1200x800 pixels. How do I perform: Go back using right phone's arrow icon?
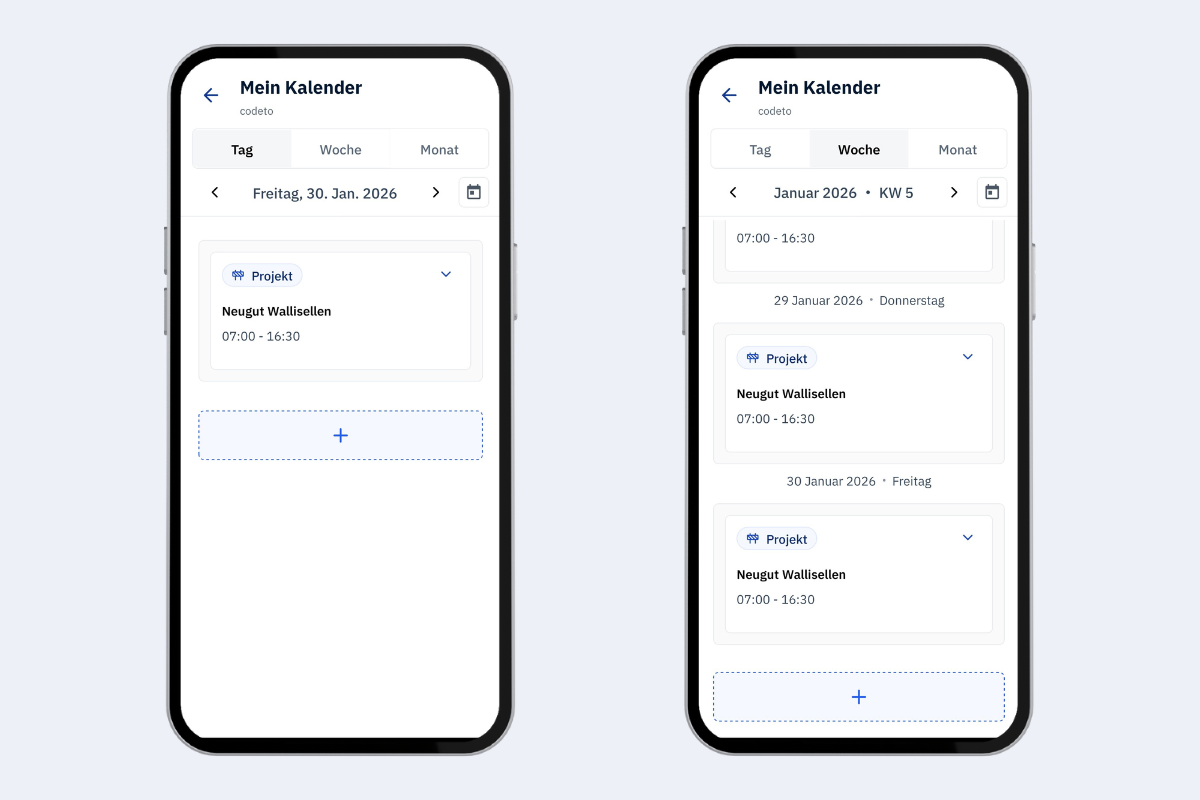pos(729,95)
